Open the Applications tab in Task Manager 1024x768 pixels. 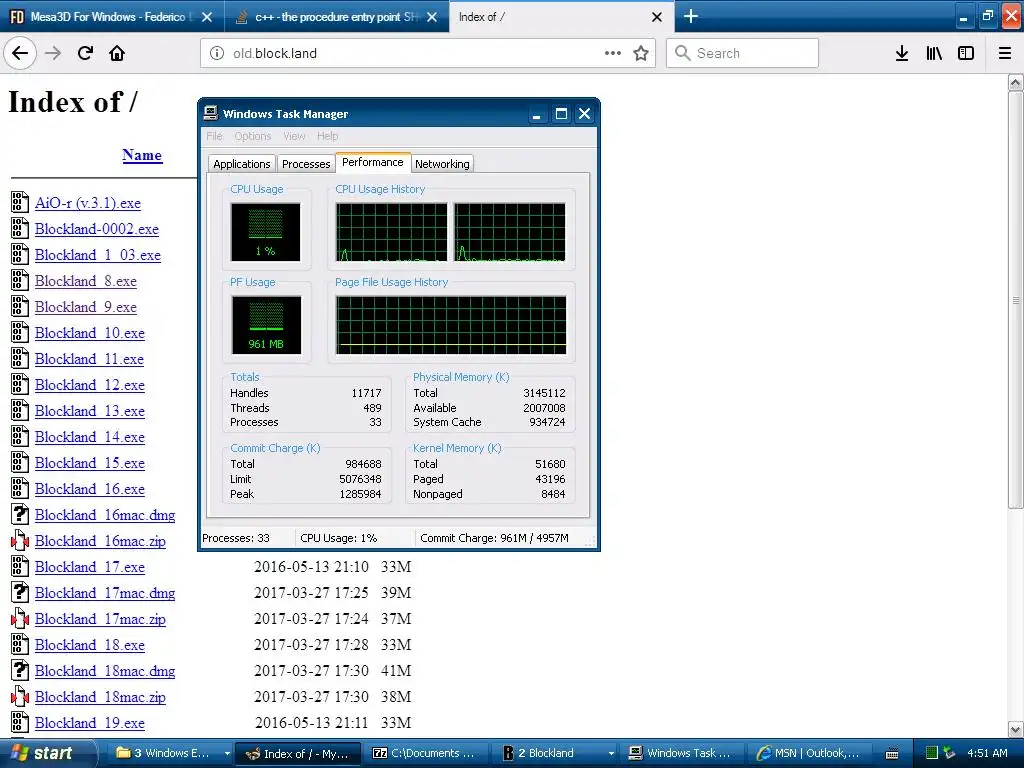(242, 164)
